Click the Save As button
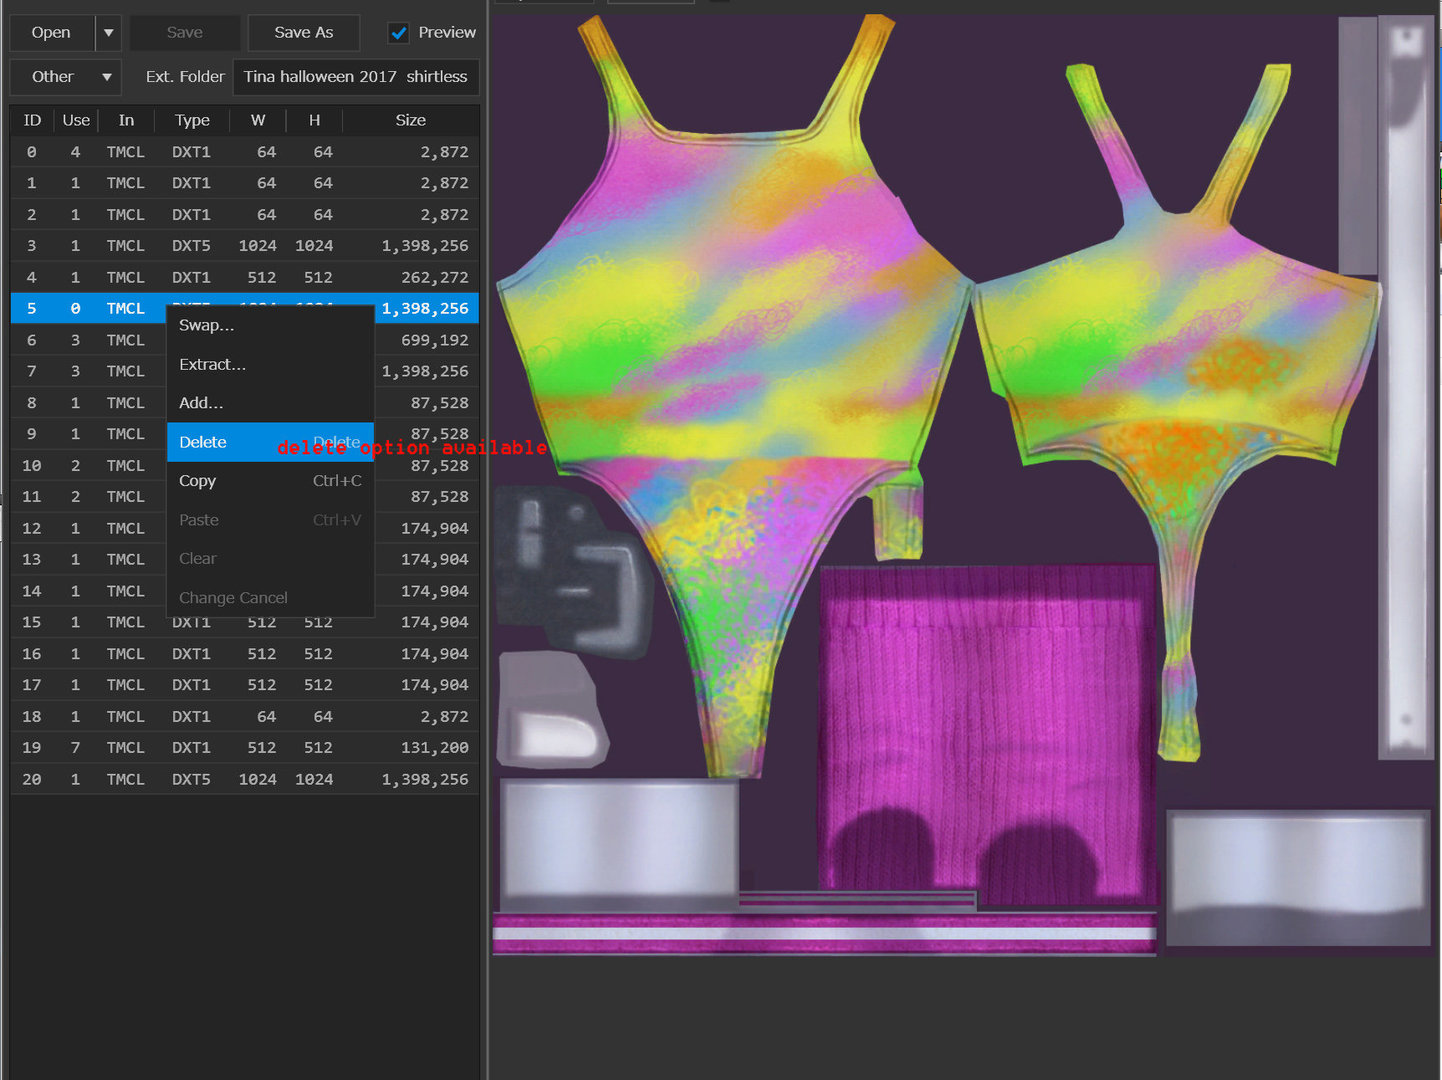The width and height of the screenshot is (1442, 1080). point(304,33)
